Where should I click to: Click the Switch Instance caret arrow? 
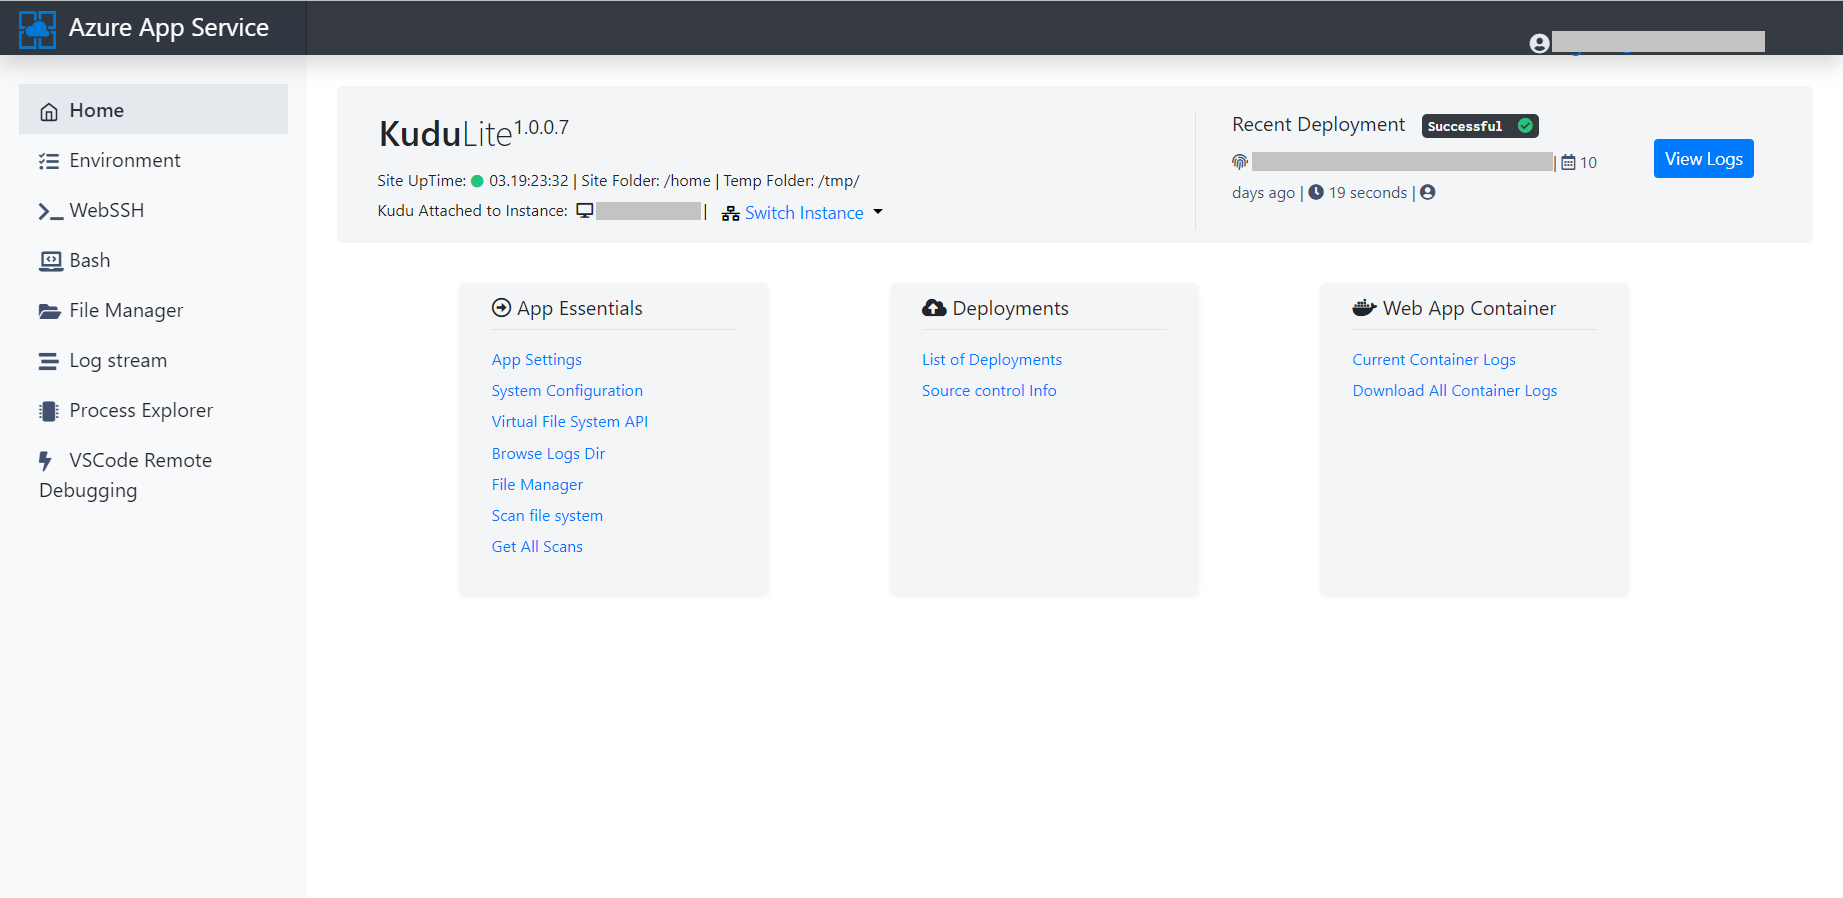click(878, 212)
